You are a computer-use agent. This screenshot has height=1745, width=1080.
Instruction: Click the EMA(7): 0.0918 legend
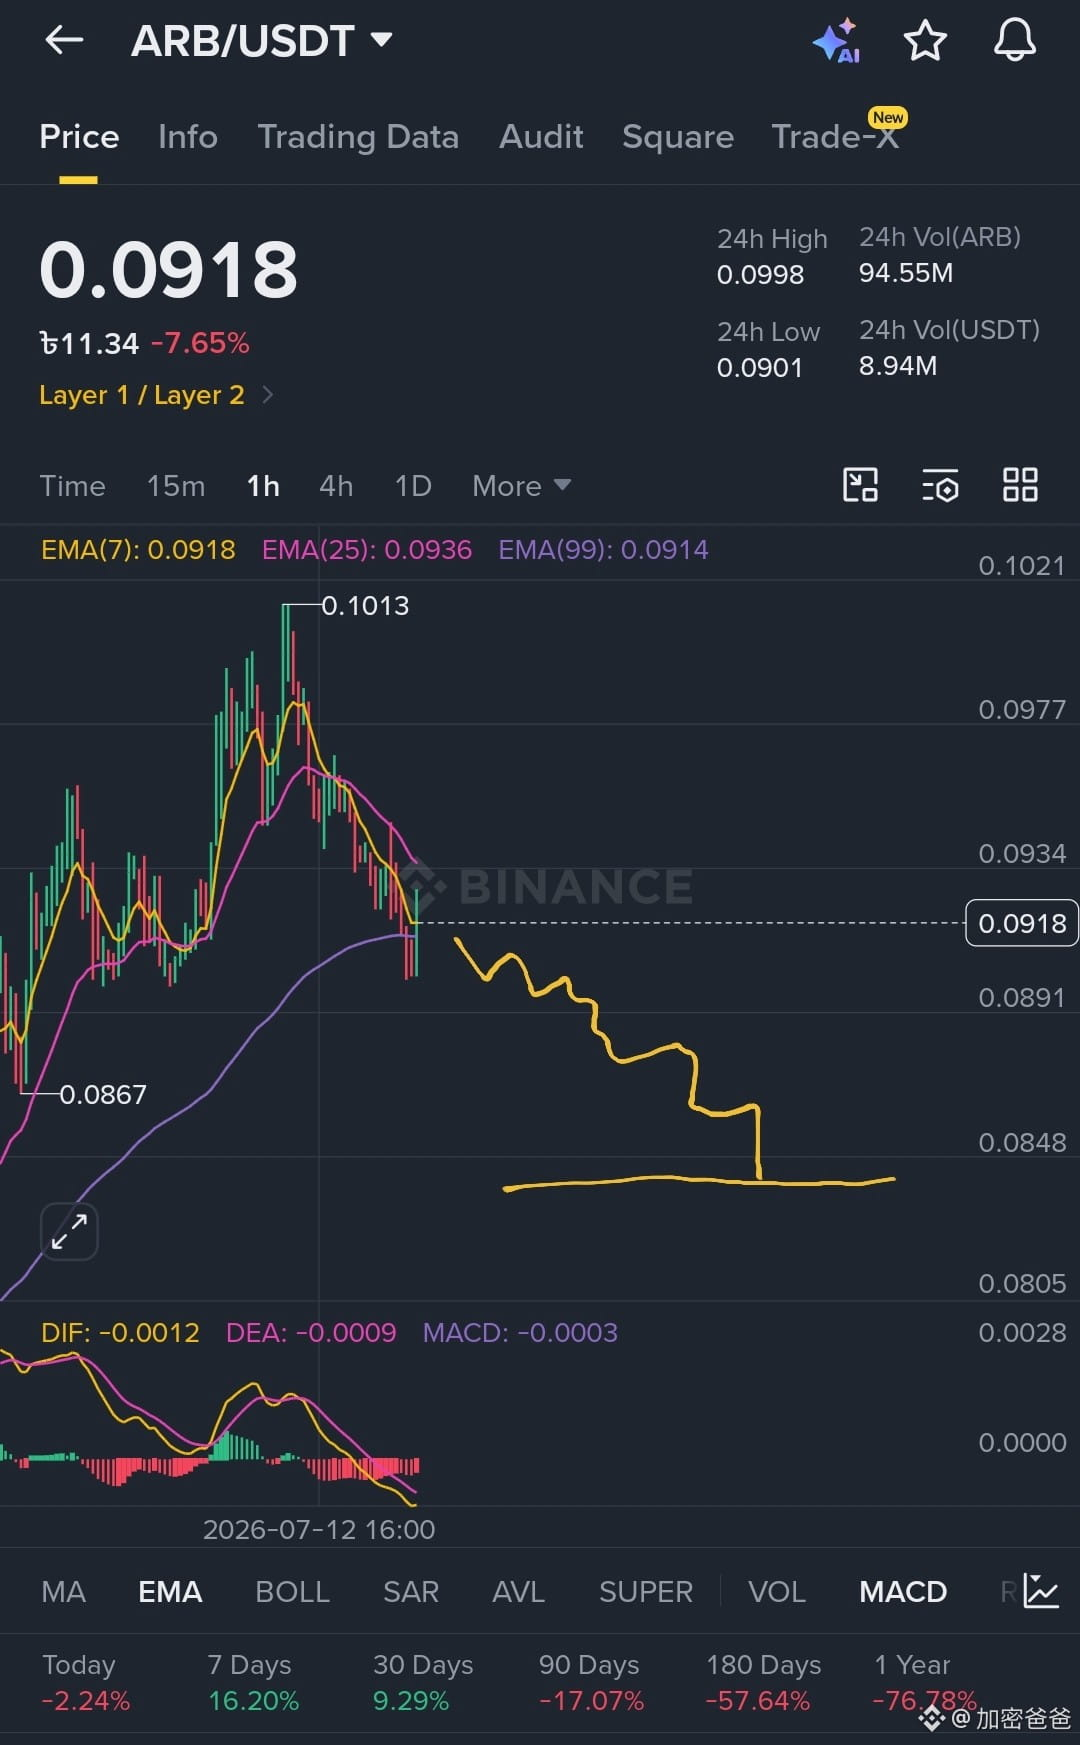[138, 550]
